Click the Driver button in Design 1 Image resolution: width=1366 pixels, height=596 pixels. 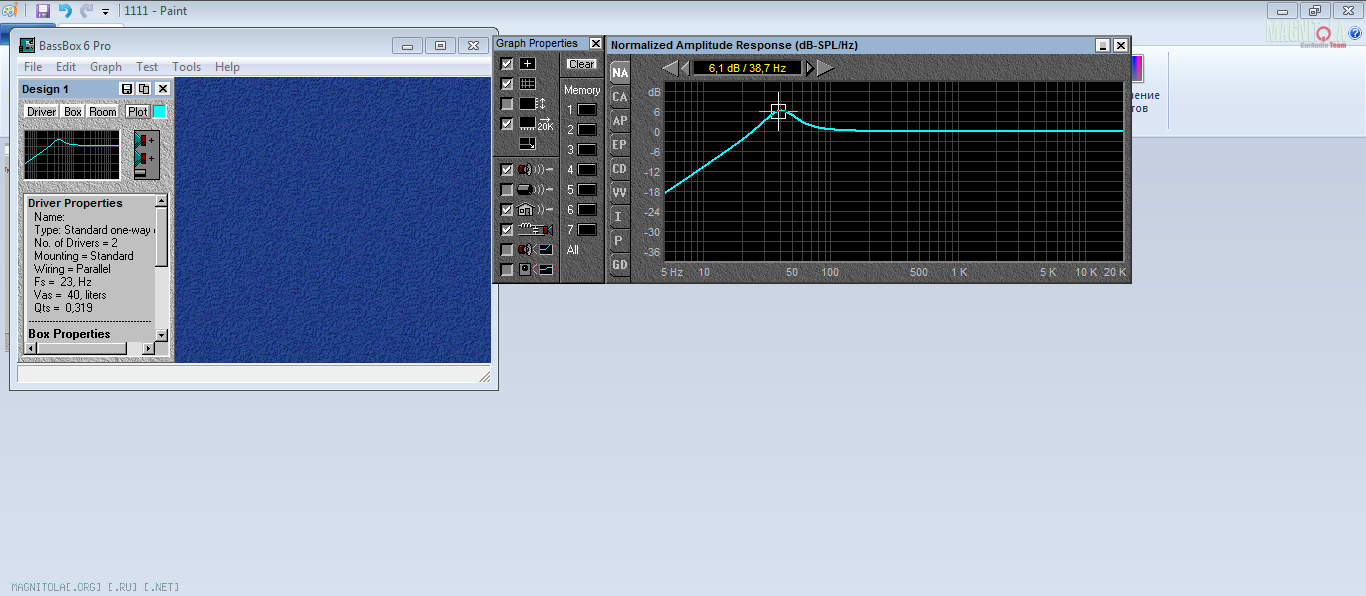[41, 112]
